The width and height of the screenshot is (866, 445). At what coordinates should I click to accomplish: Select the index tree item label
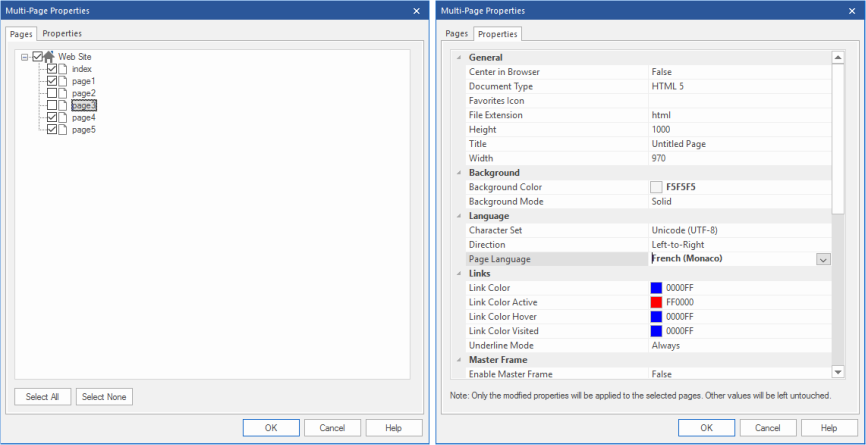click(82, 69)
